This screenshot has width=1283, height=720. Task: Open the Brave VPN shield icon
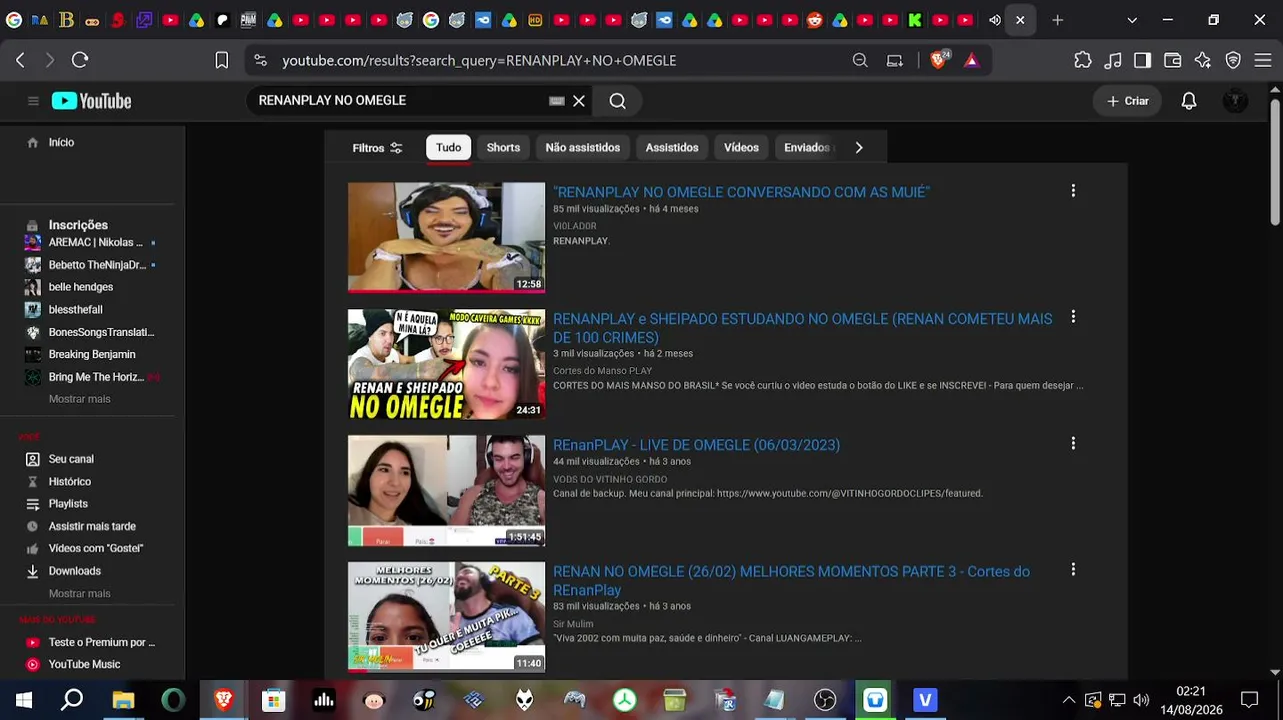[x=1233, y=60]
